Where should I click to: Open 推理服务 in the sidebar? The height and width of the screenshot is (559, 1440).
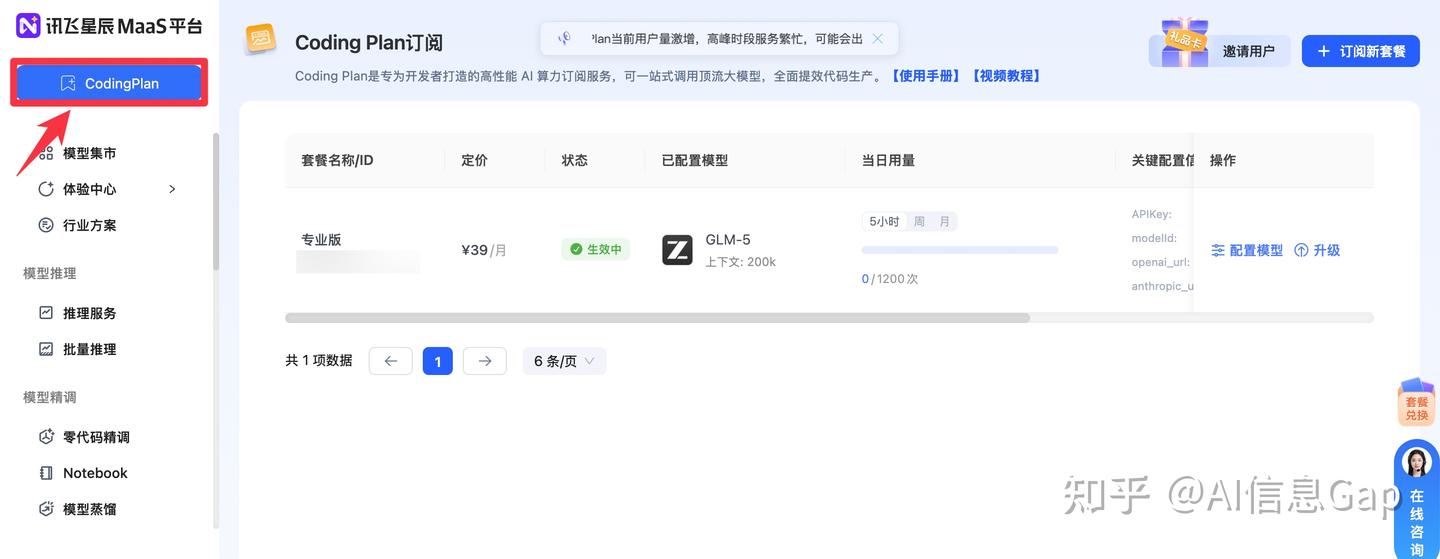[x=89, y=313]
